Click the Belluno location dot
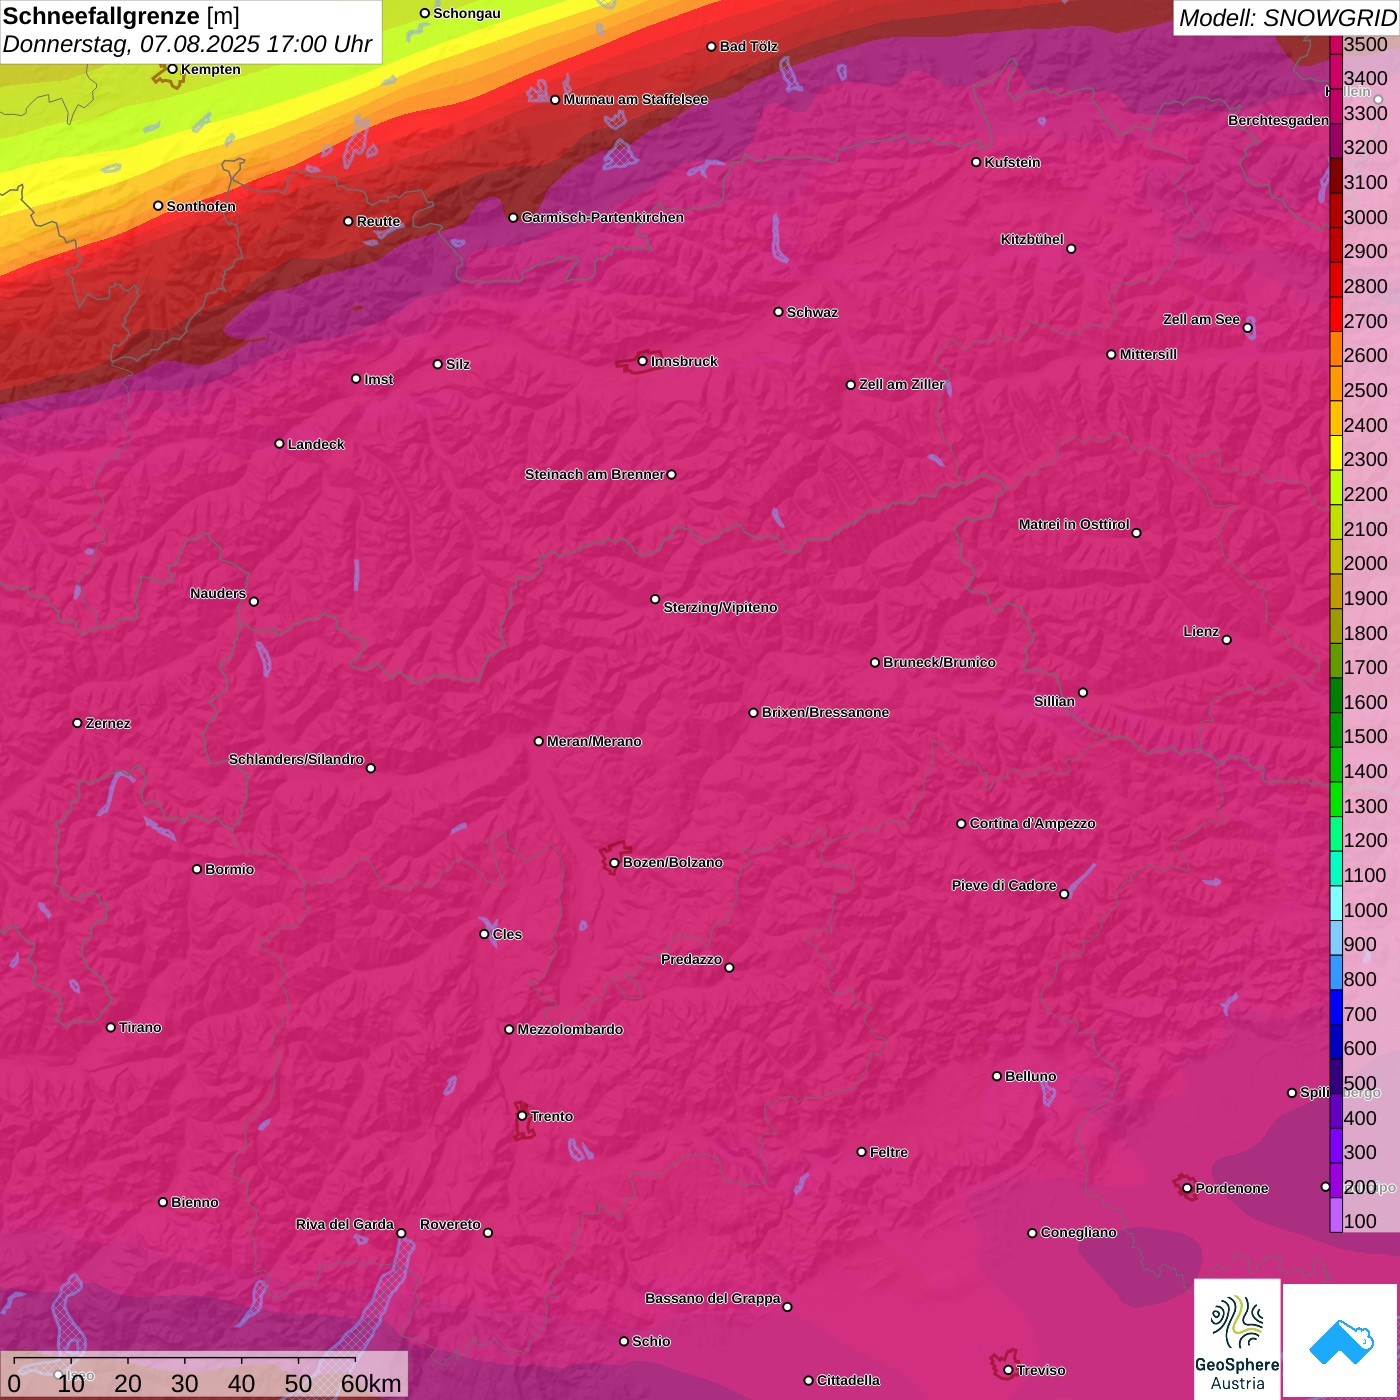The width and height of the screenshot is (1400, 1400). point(996,1076)
